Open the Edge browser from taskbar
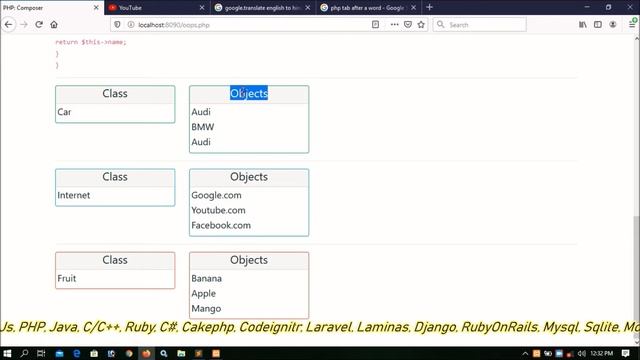640x360 pixels. coord(76,353)
